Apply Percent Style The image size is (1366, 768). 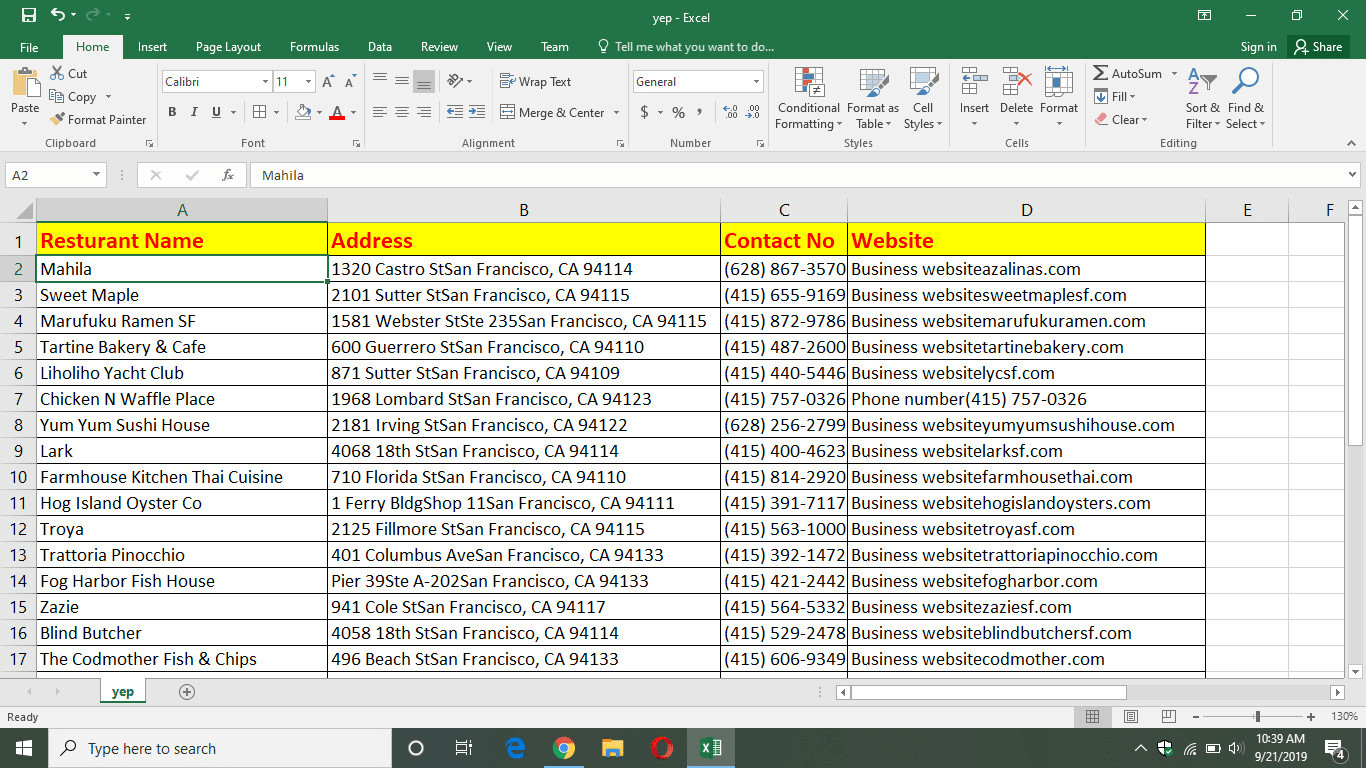coord(678,112)
